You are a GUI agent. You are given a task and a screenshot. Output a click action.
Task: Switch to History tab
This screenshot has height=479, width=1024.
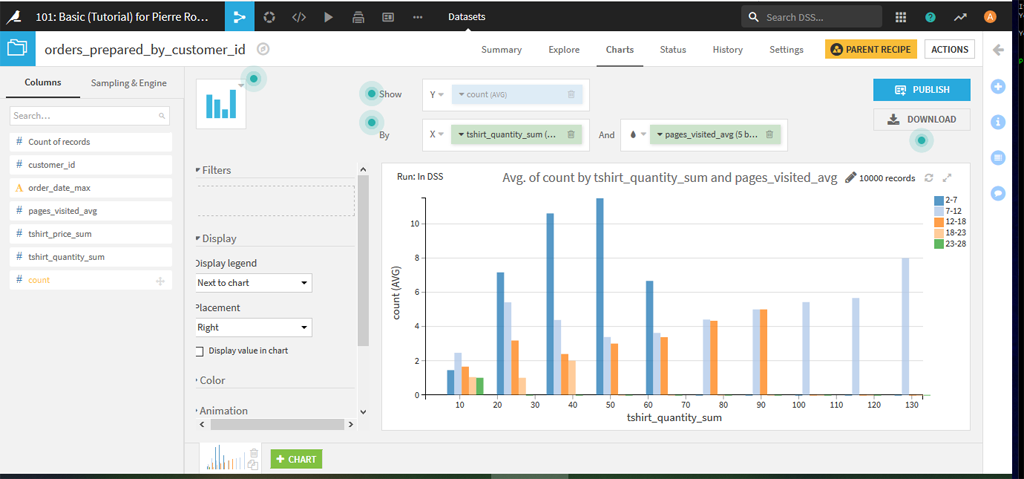coord(728,50)
